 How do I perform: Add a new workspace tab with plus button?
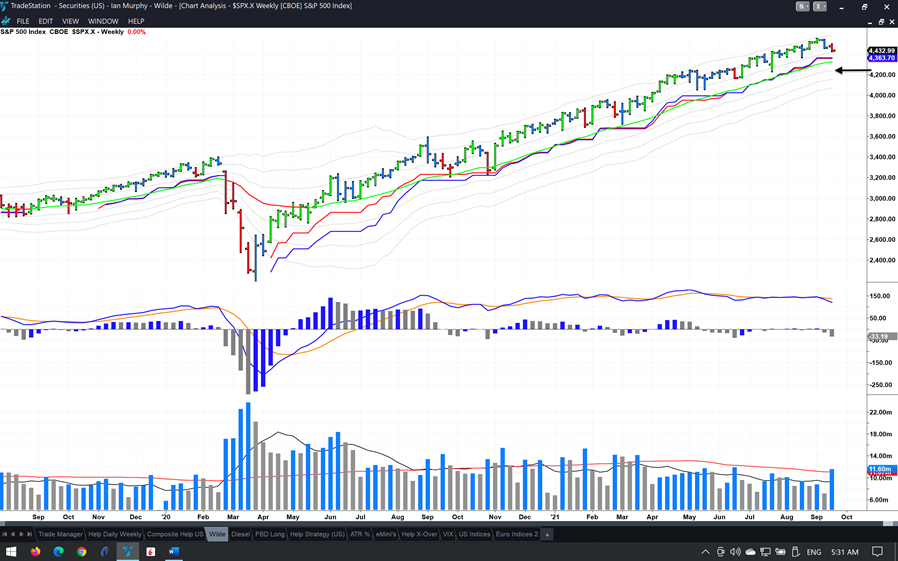click(x=547, y=534)
